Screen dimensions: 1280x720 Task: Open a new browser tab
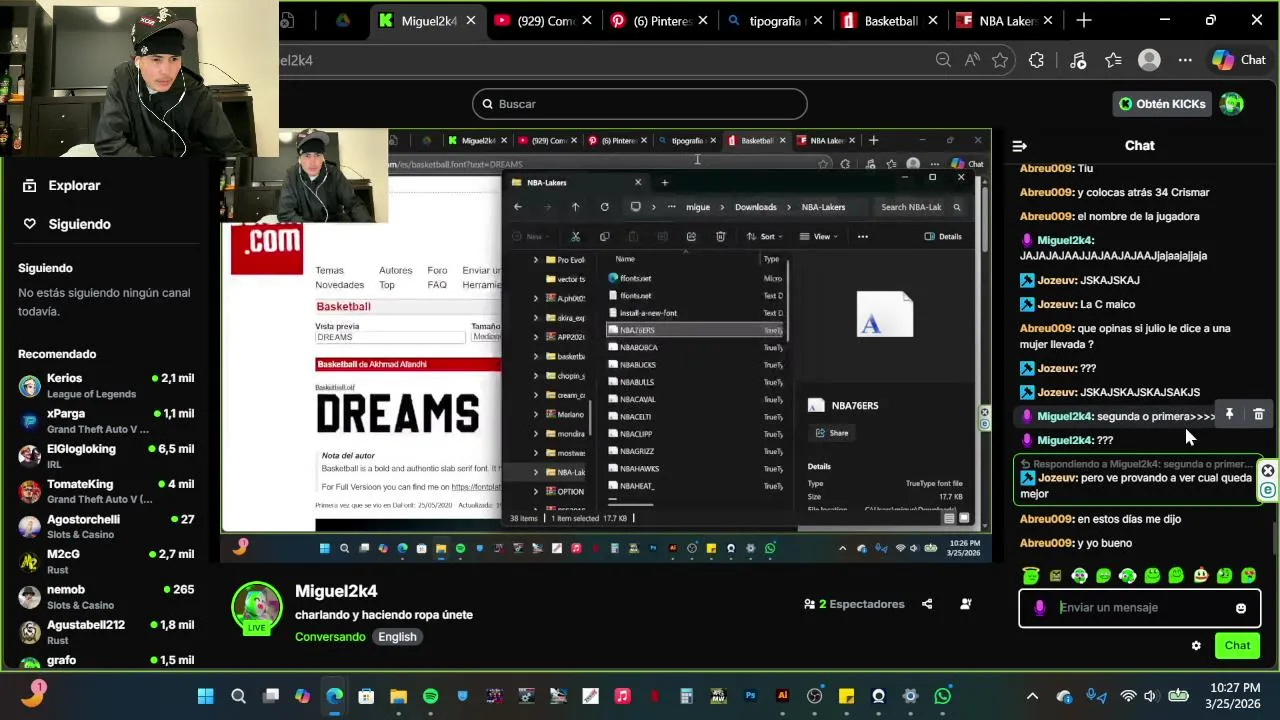(1084, 20)
